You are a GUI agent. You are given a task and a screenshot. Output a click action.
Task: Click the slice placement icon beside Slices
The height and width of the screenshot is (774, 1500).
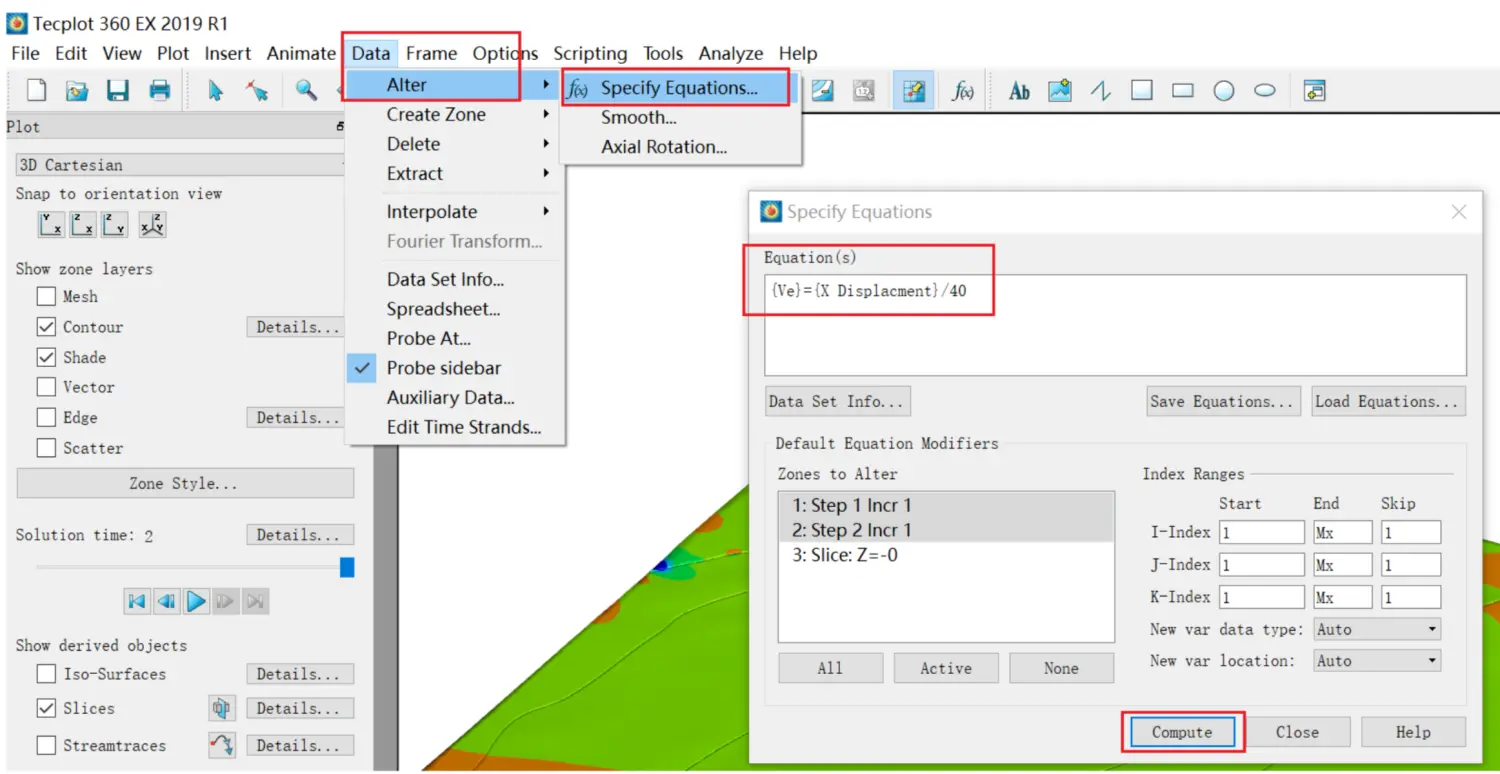pos(221,708)
